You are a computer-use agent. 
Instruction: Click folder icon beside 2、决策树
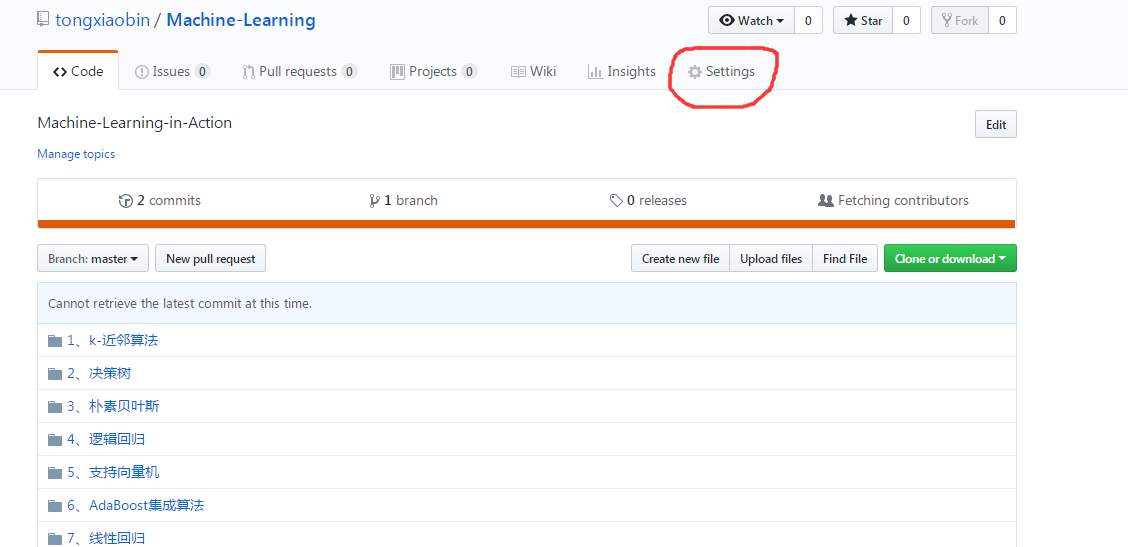[55, 374]
